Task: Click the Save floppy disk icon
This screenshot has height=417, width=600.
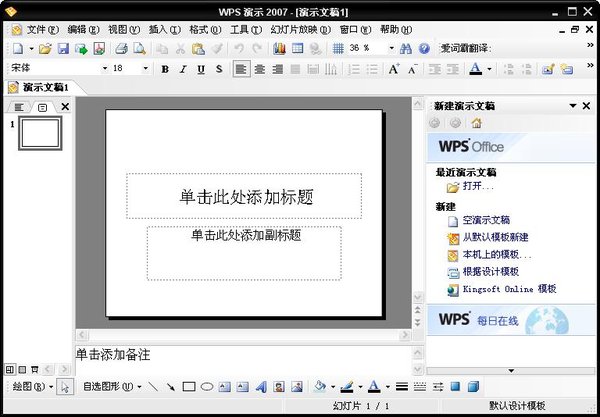Action: pos(63,49)
